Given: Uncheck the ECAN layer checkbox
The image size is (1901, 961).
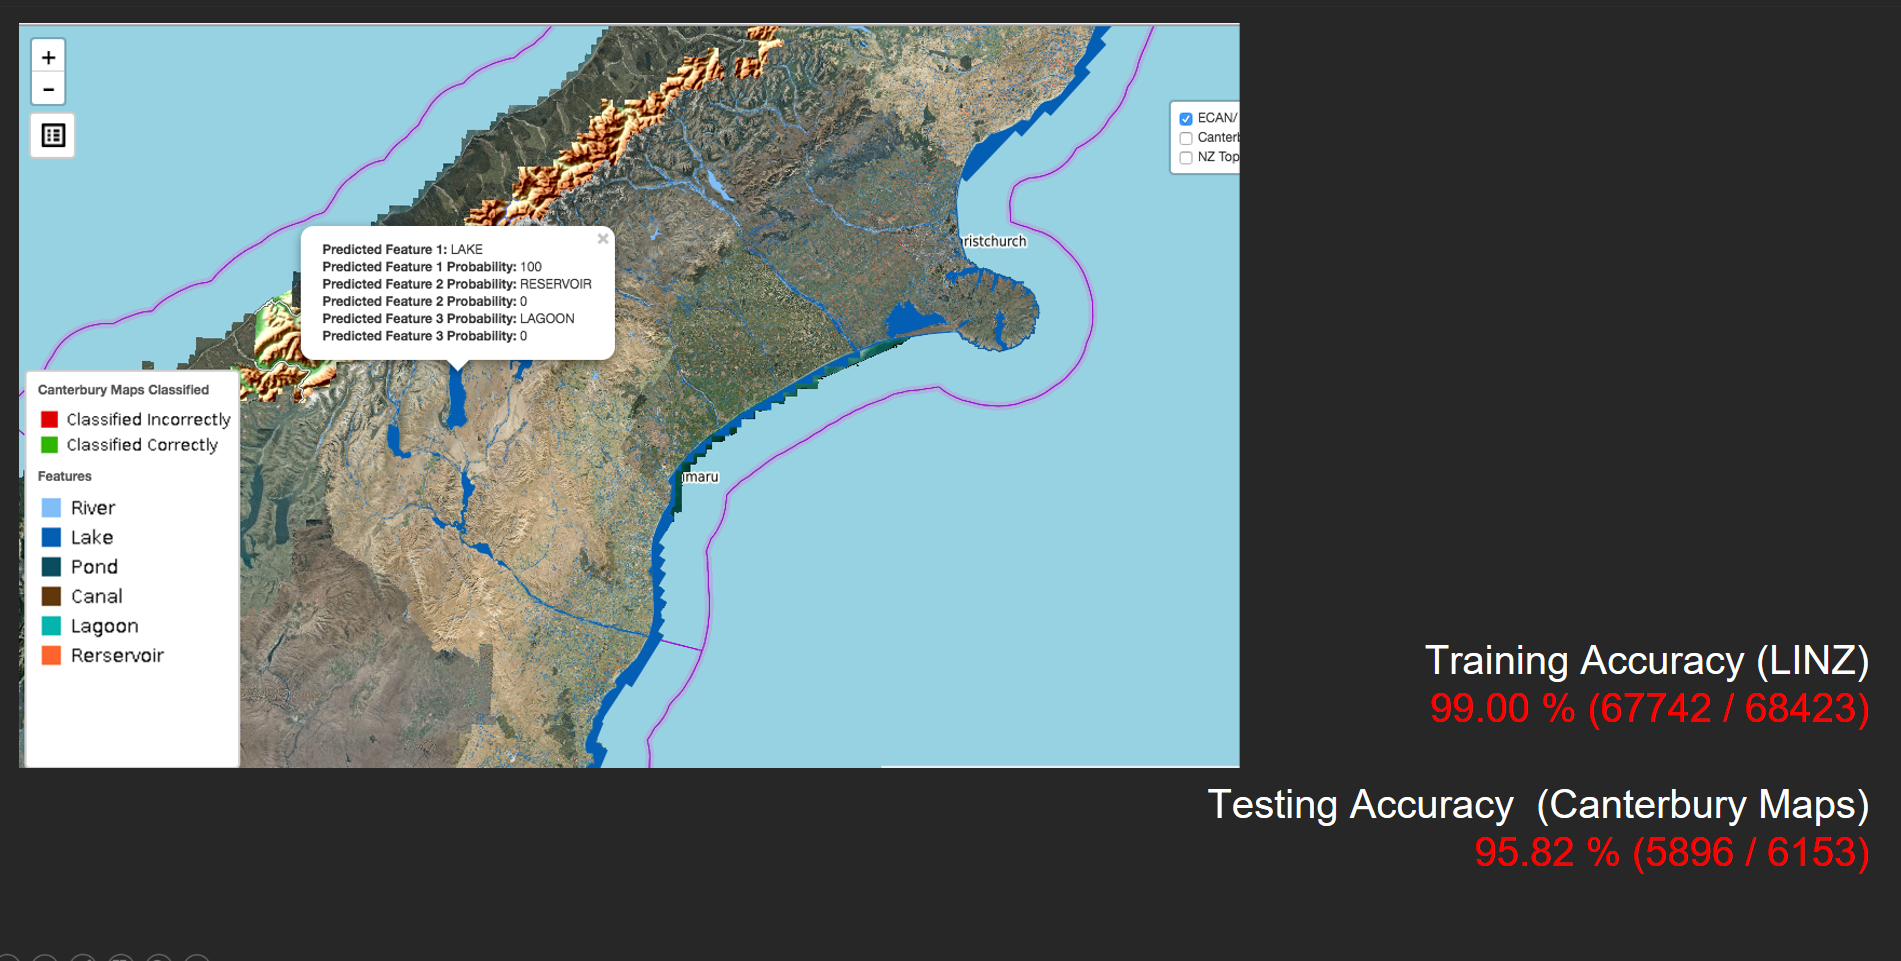Looking at the screenshot, I should (x=1186, y=119).
